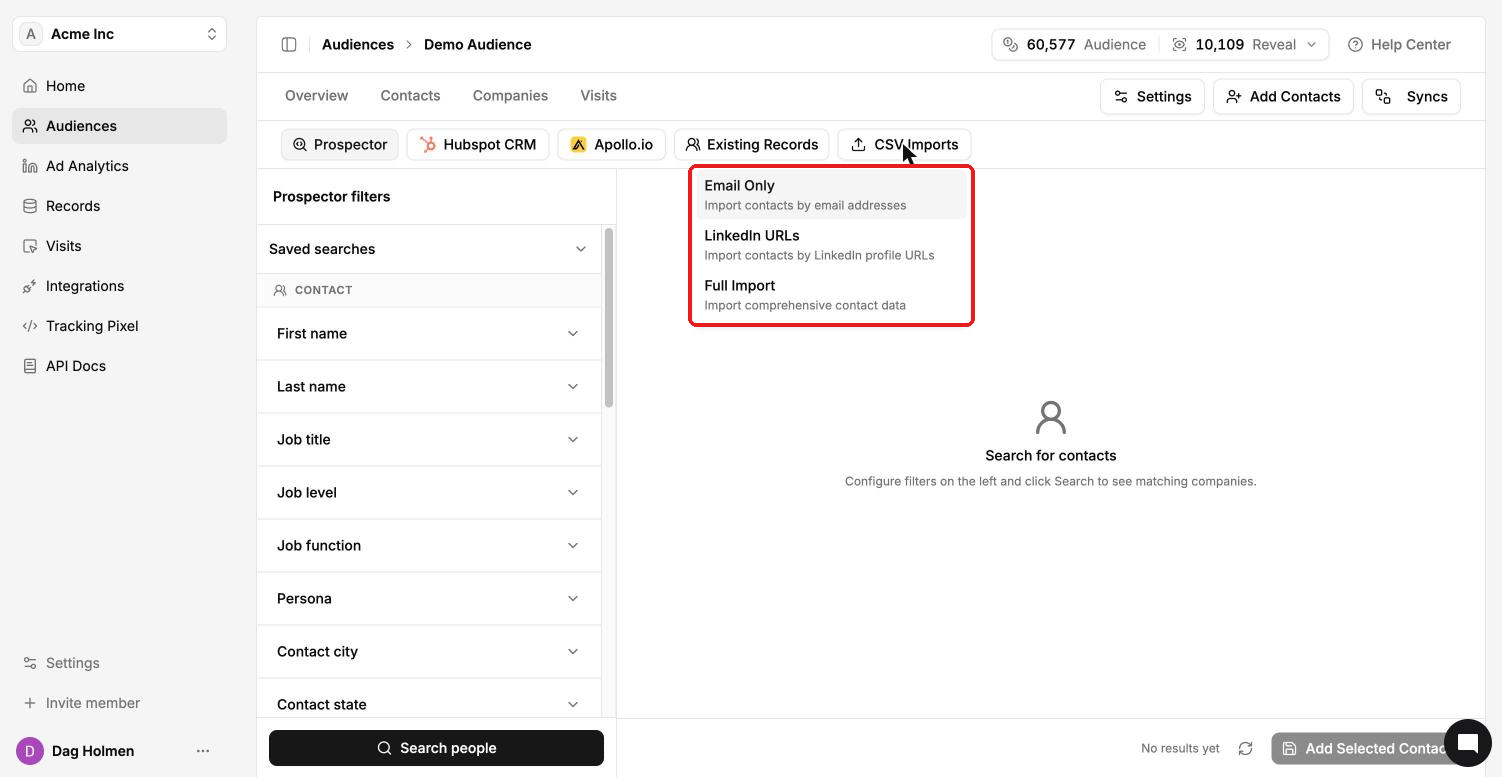1502x777 pixels.
Task: Select Hubspot CRM source
Action: [x=477, y=144]
